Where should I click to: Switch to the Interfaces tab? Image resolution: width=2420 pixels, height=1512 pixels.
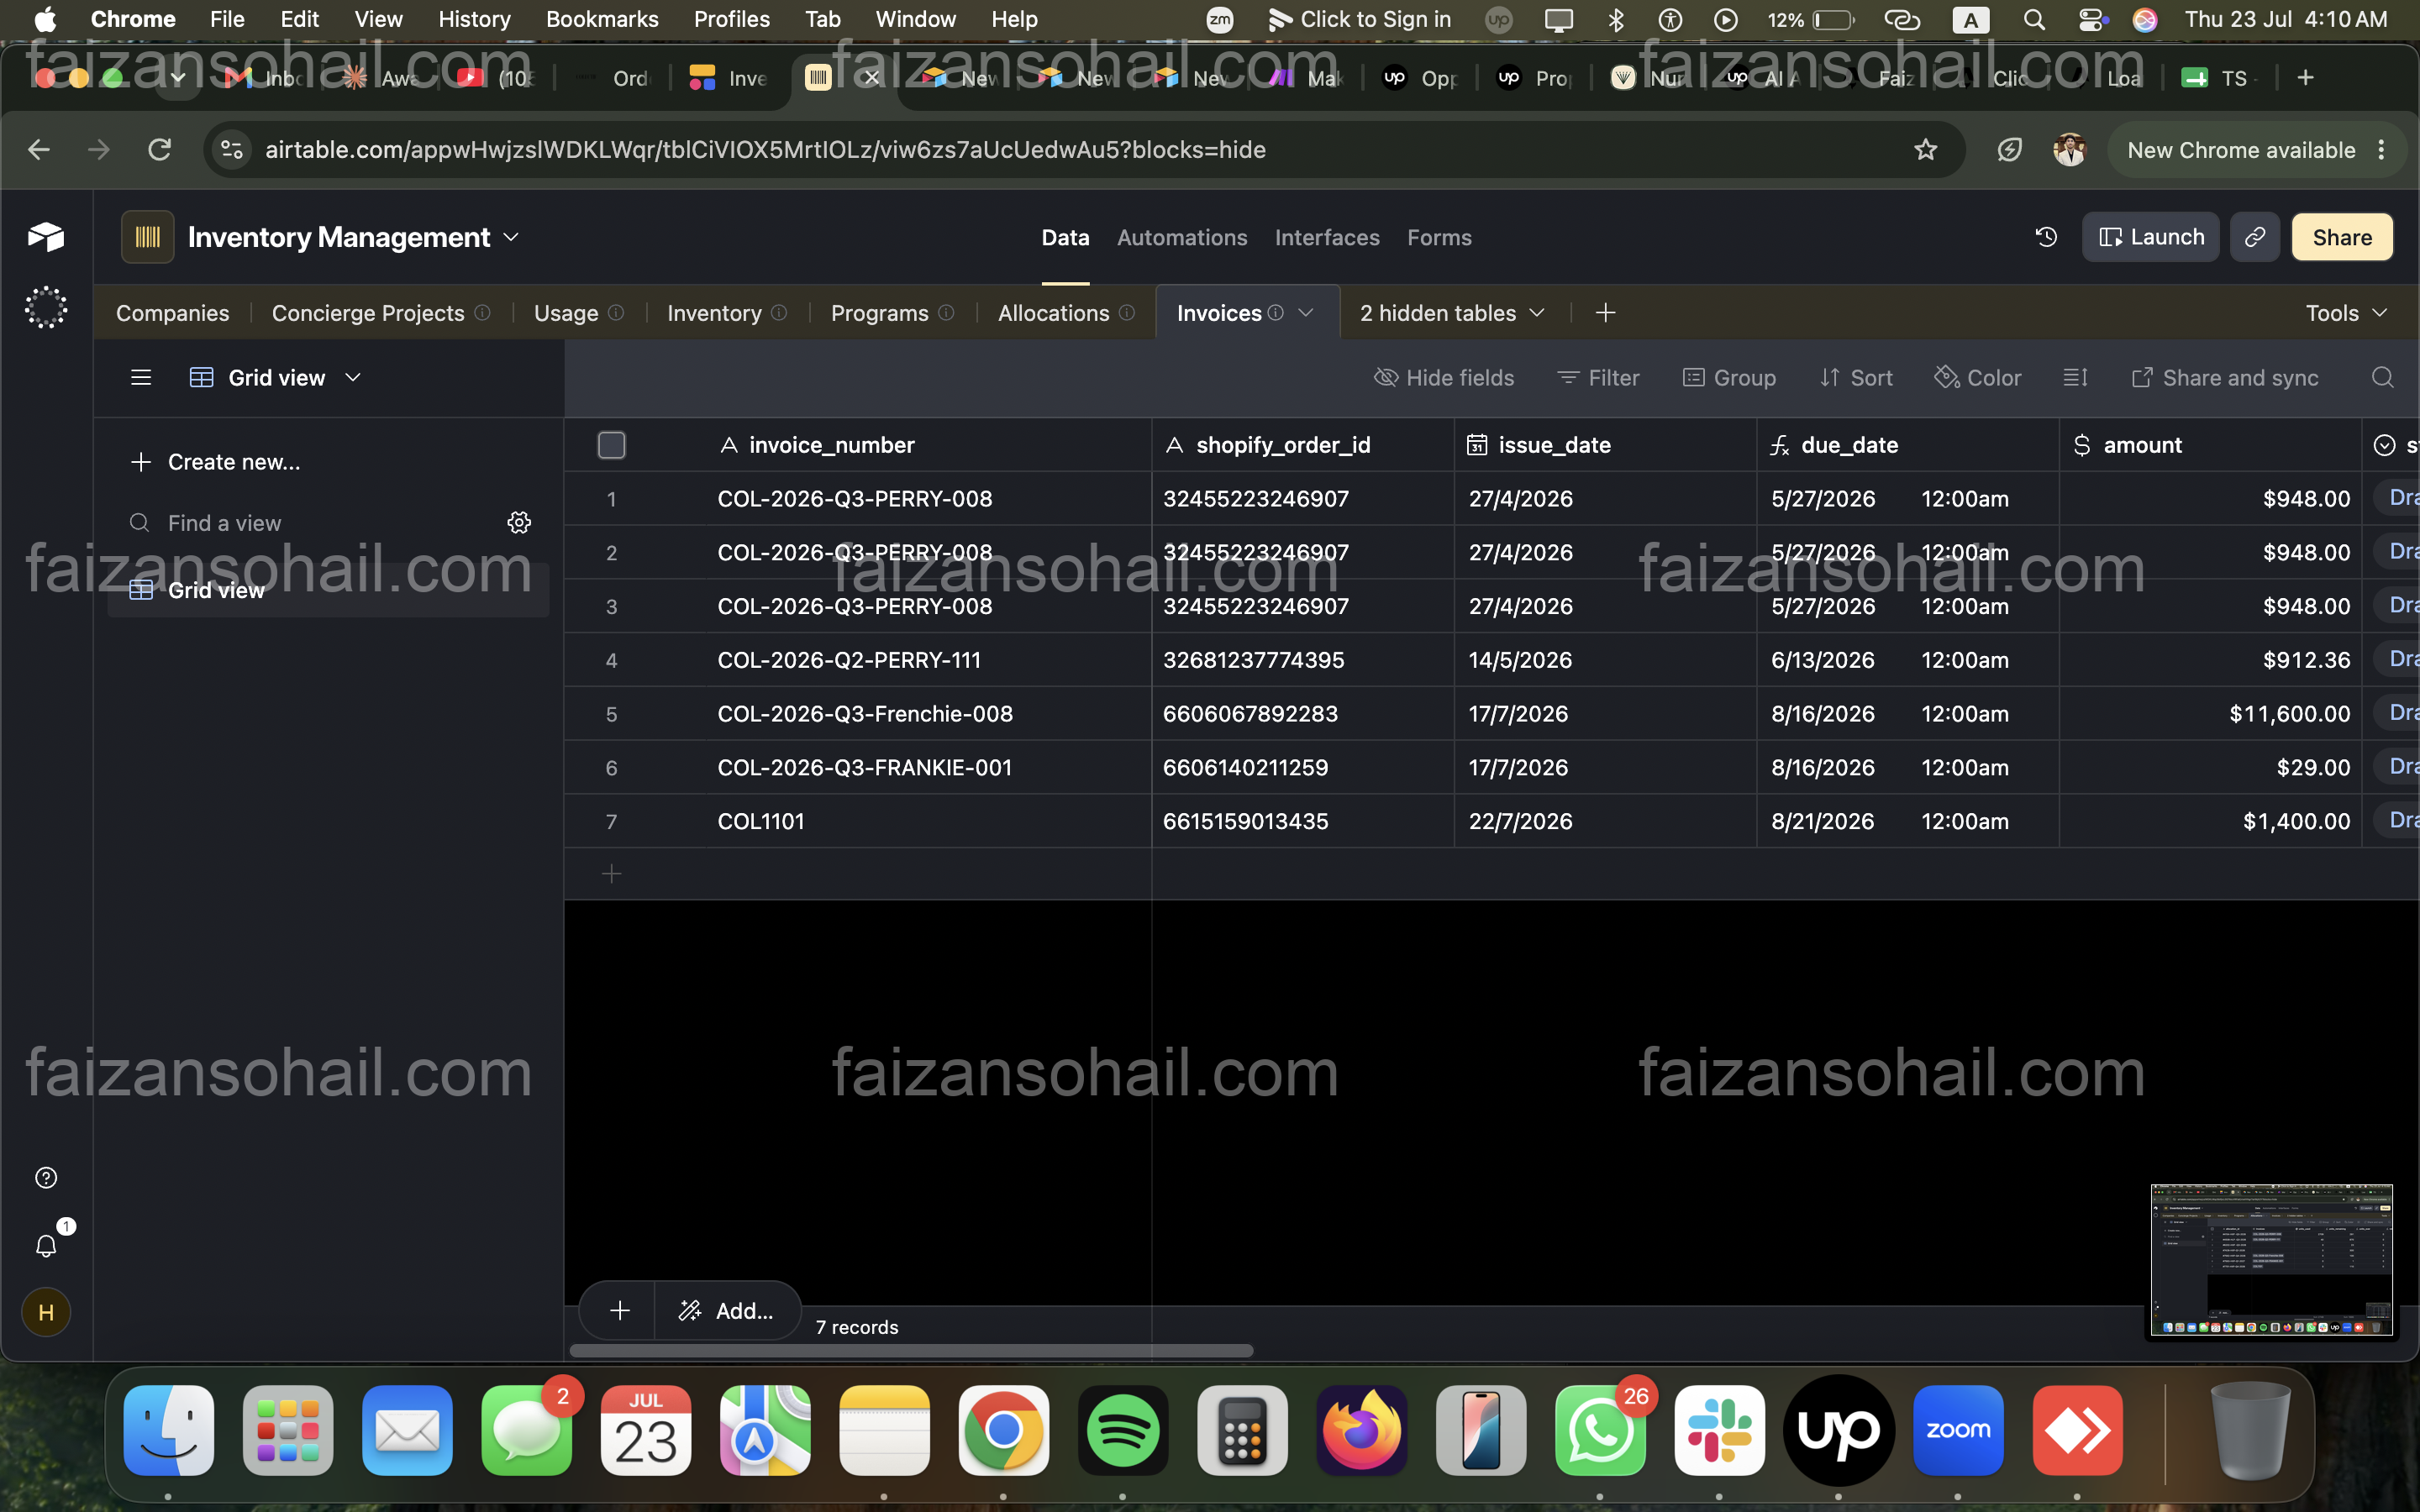click(x=1327, y=238)
